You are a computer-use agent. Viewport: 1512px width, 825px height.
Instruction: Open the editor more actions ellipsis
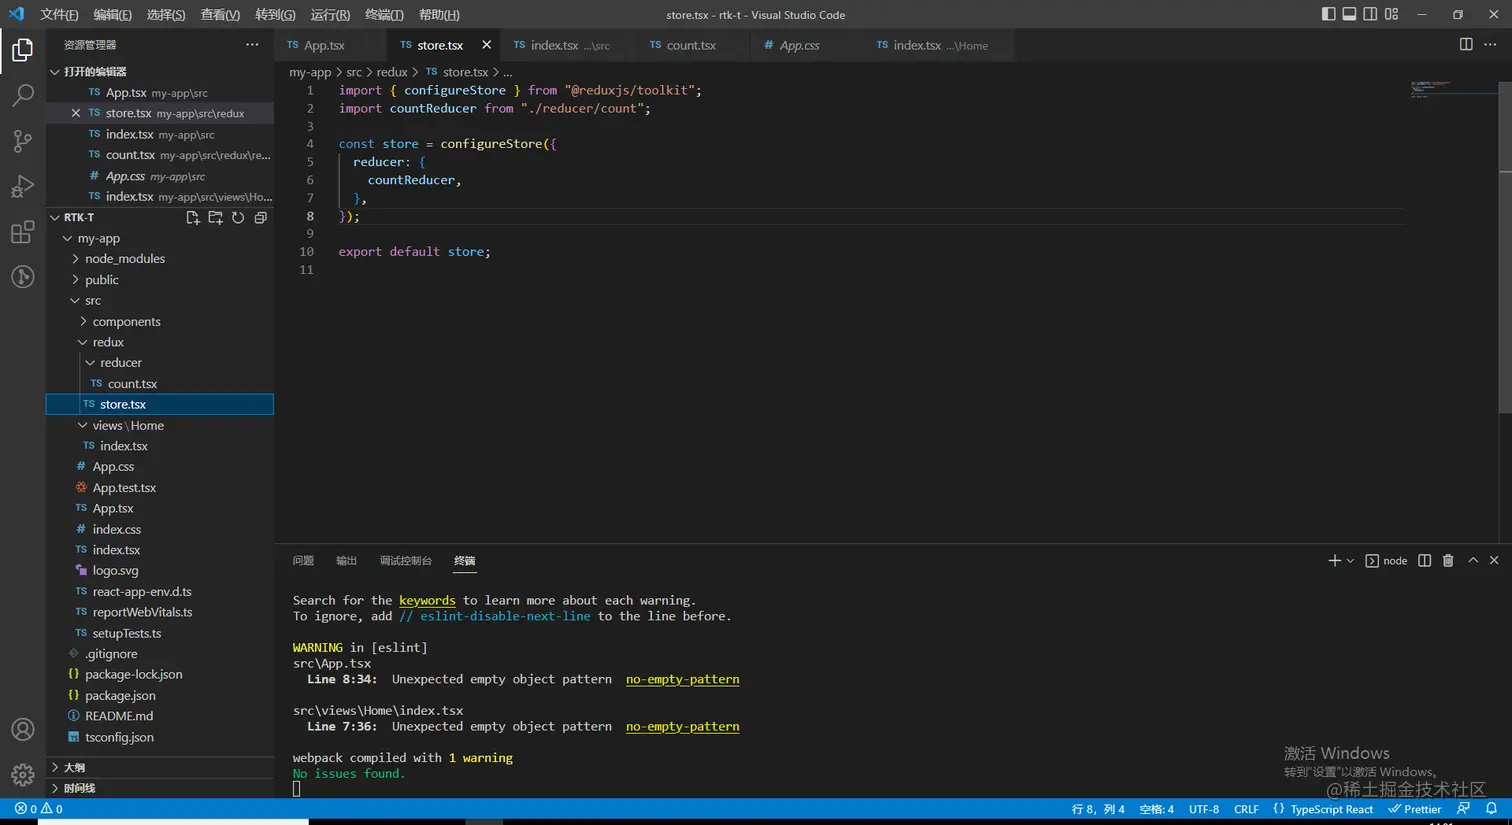(x=1490, y=45)
